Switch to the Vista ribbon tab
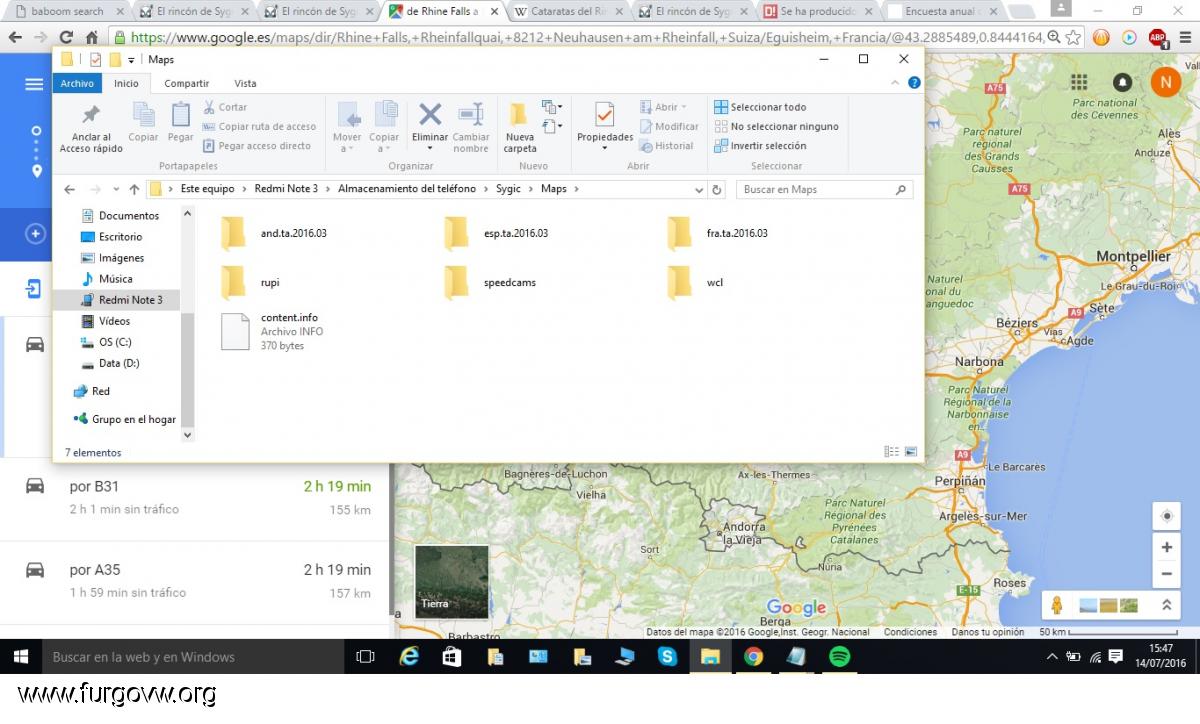Screen dimensions: 1200x724 pyautogui.click(x=245, y=84)
